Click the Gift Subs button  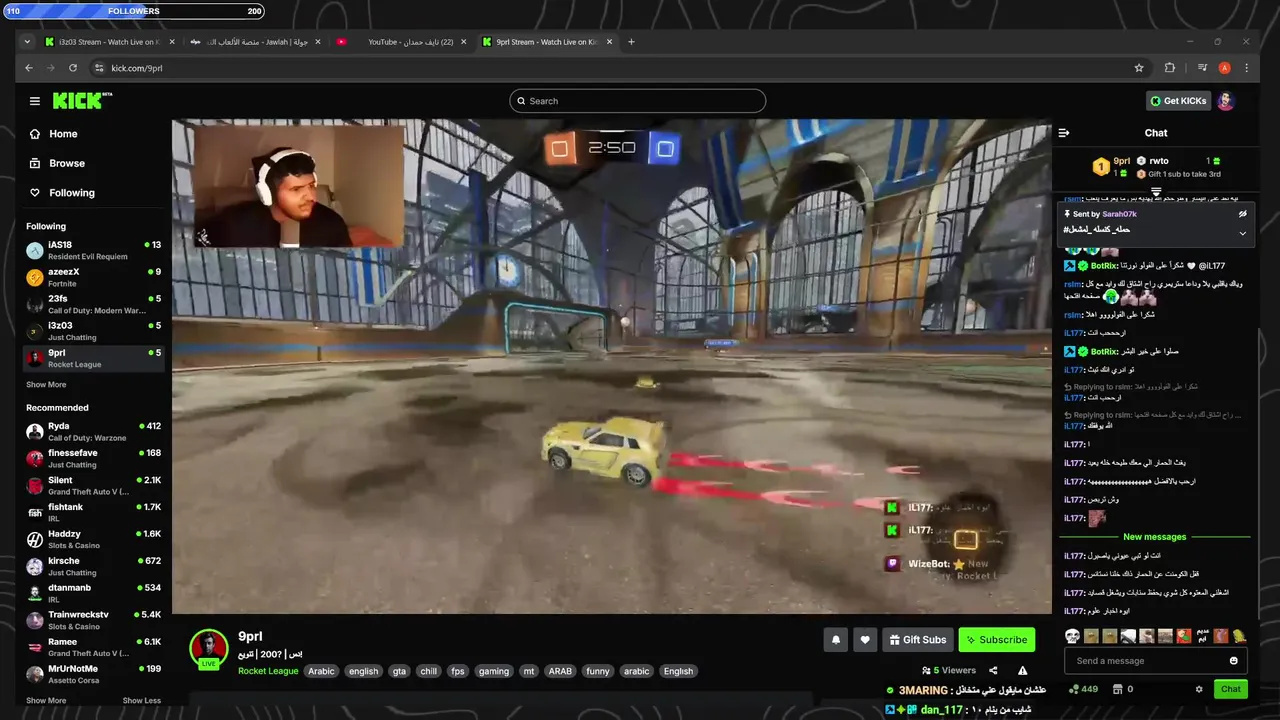(917, 640)
